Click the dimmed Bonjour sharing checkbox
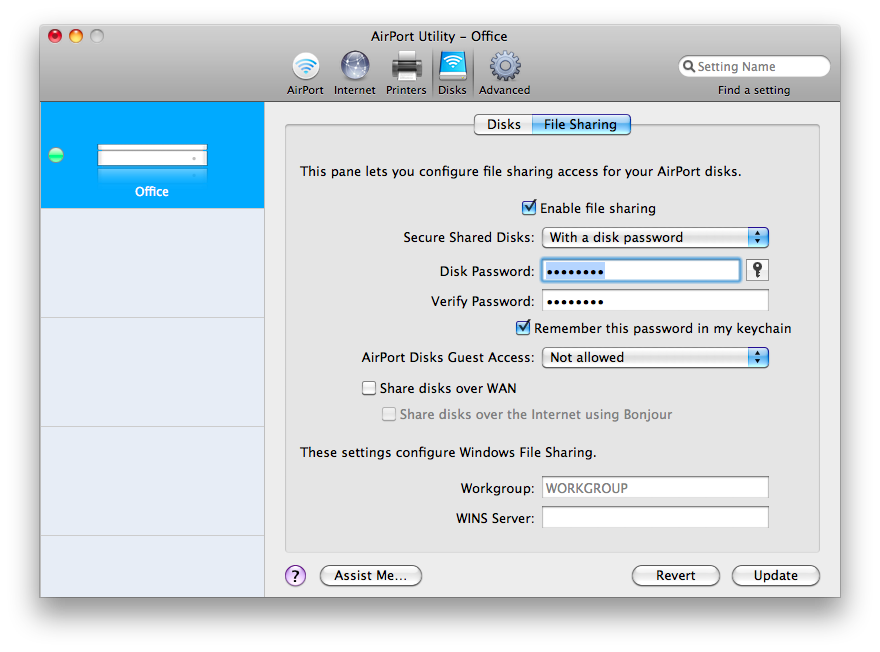880x652 pixels. point(388,414)
